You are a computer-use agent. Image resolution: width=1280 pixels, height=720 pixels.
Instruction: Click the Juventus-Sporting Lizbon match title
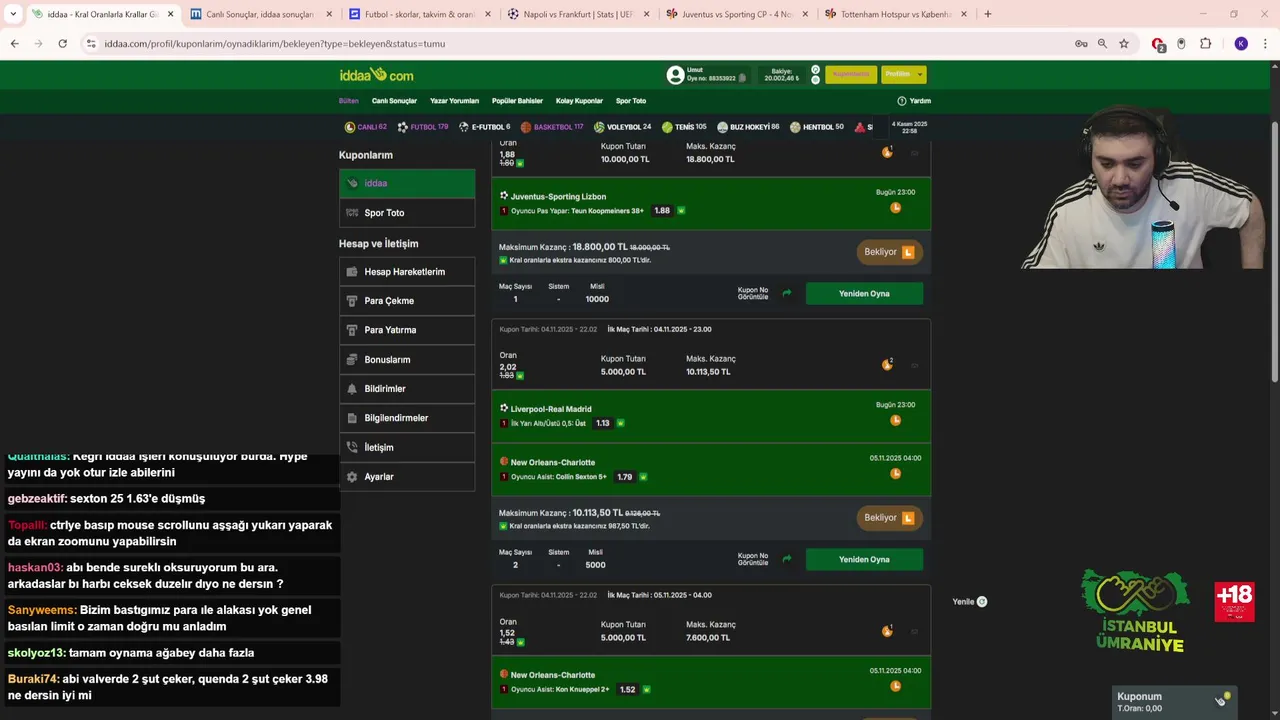558,196
